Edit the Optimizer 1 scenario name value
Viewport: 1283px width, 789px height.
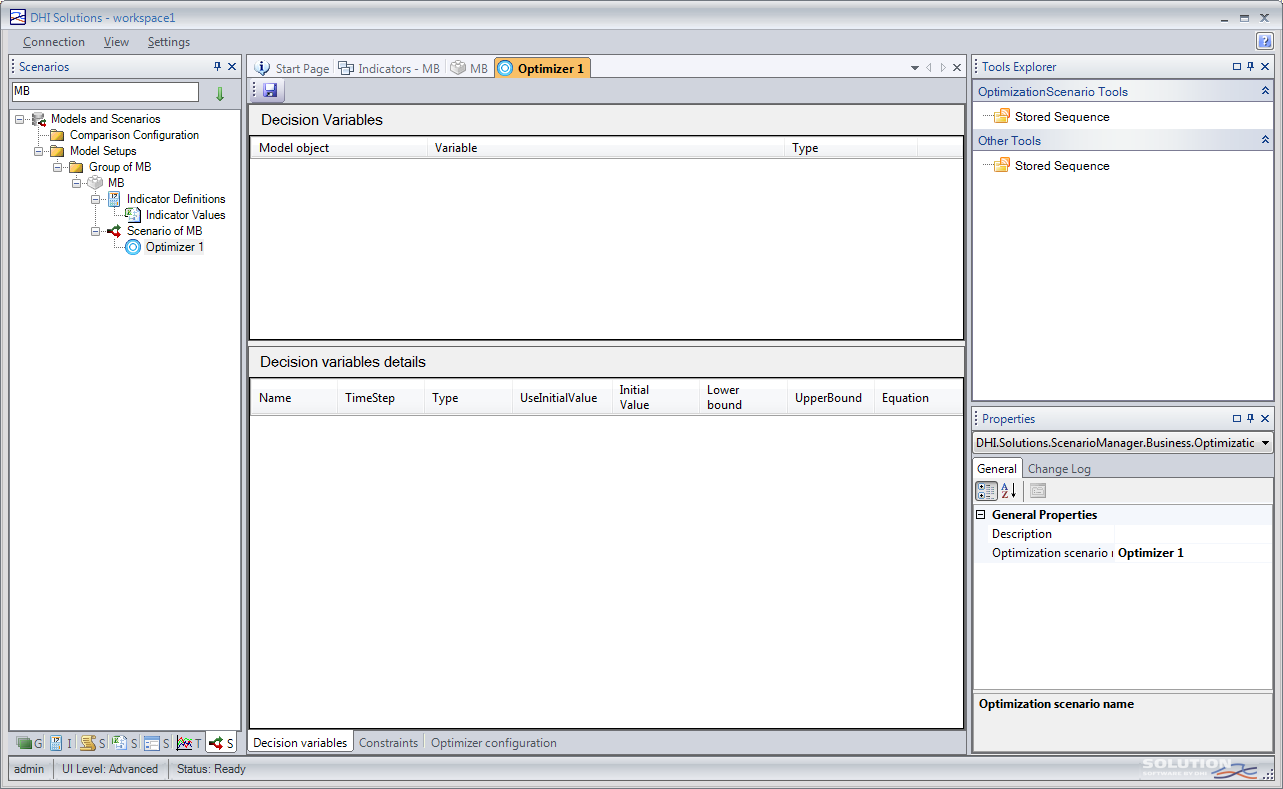tap(1193, 553)
